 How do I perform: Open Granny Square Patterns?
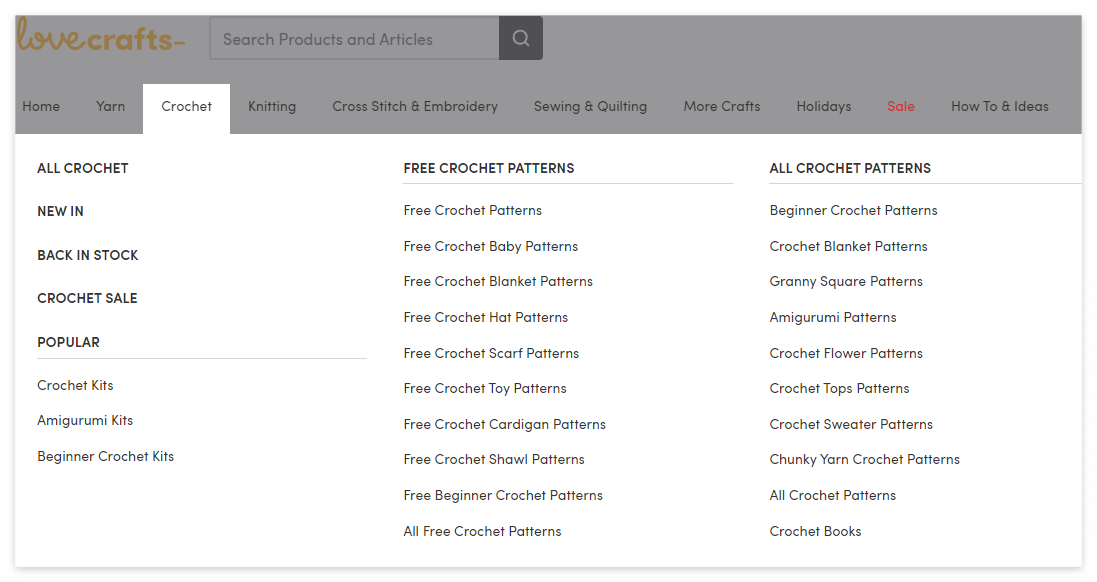point(846,281)
